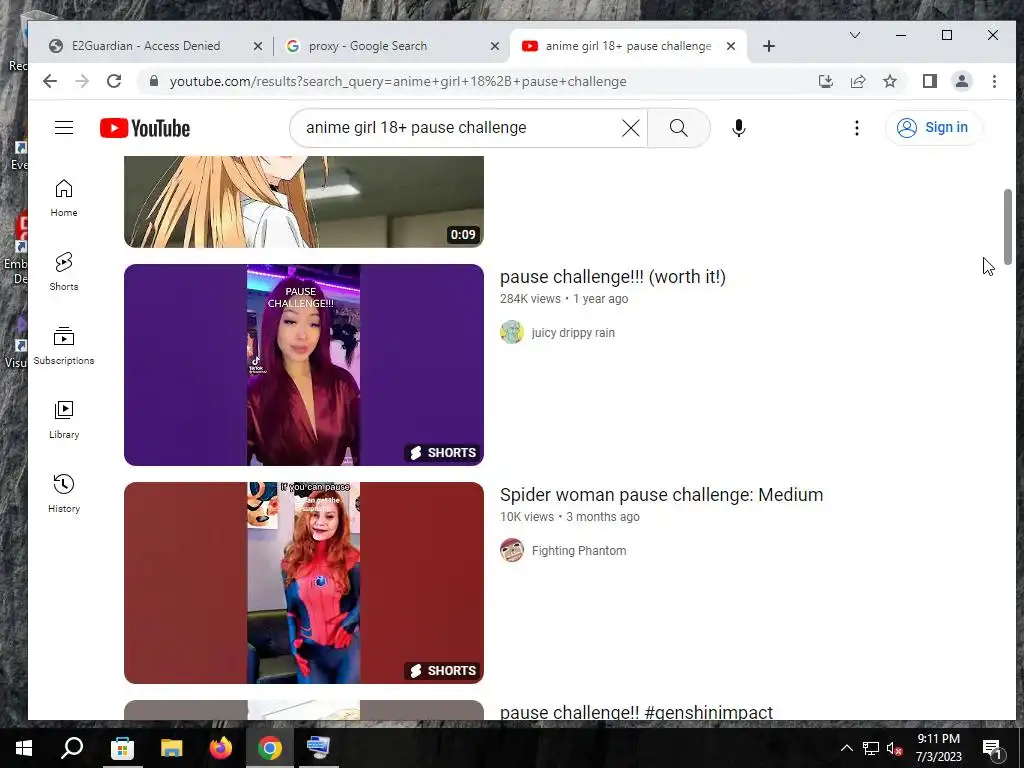Open the Chrome profile avatar icon

961,81
